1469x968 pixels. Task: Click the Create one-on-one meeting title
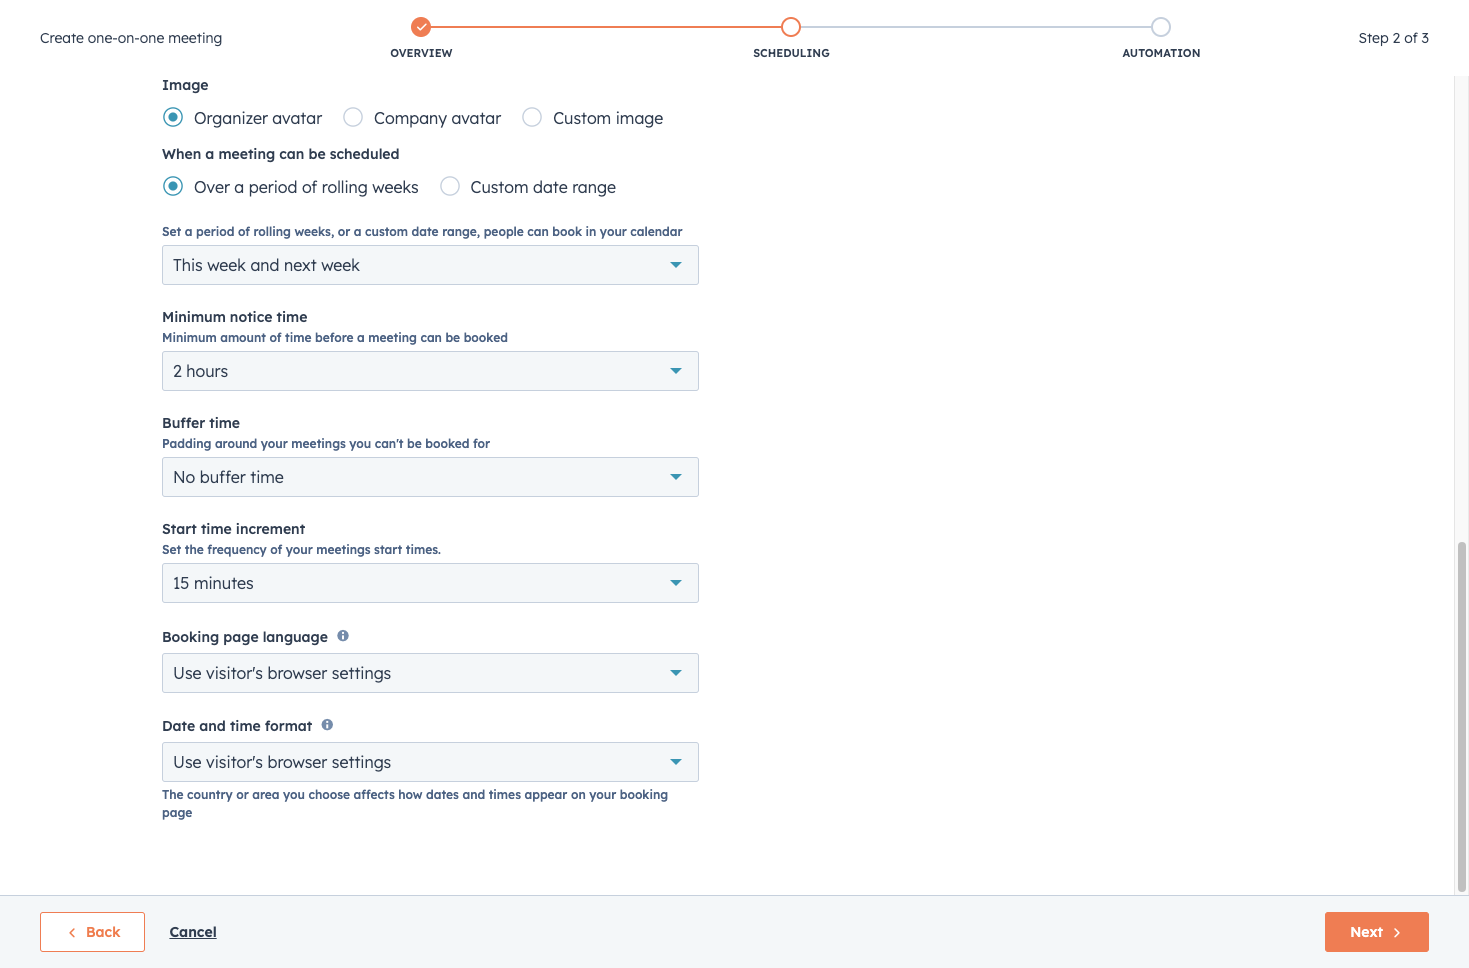131,38
